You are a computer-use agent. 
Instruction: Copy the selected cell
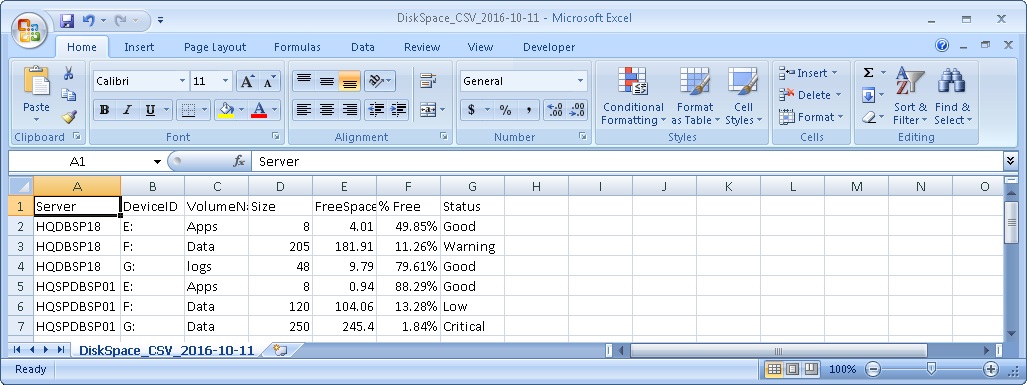point(68,95)
